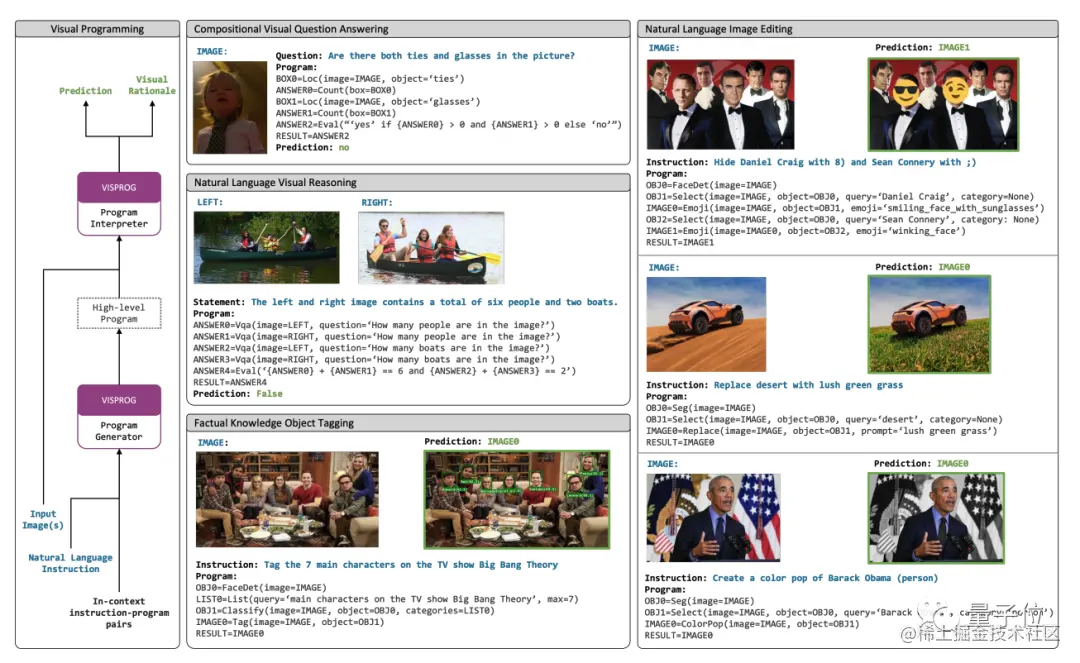Click the IMAGE0=Replace program line
The width and height of the screenshot is (1080, 663).
(822, 431)
